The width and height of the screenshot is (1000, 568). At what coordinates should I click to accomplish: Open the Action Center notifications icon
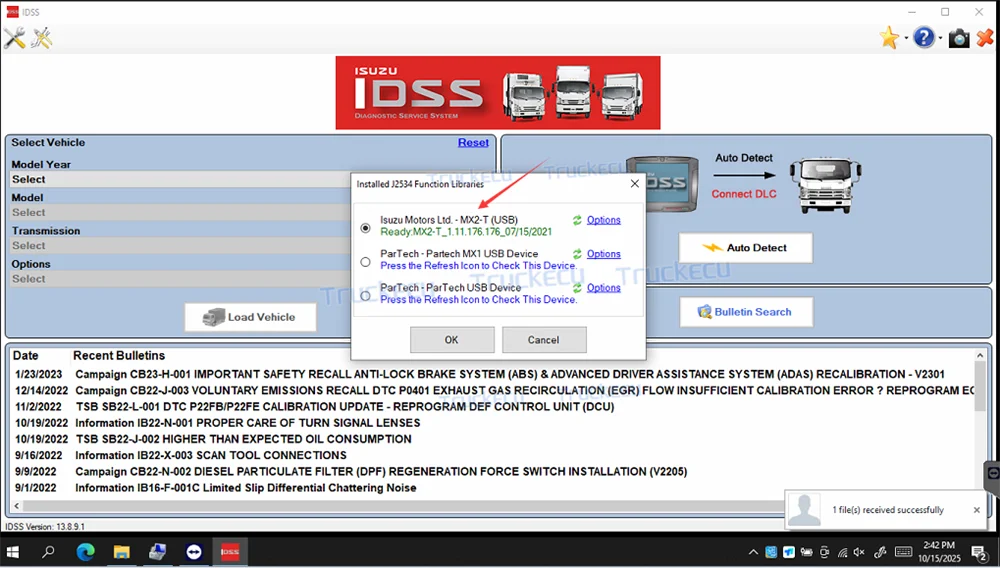980,552
